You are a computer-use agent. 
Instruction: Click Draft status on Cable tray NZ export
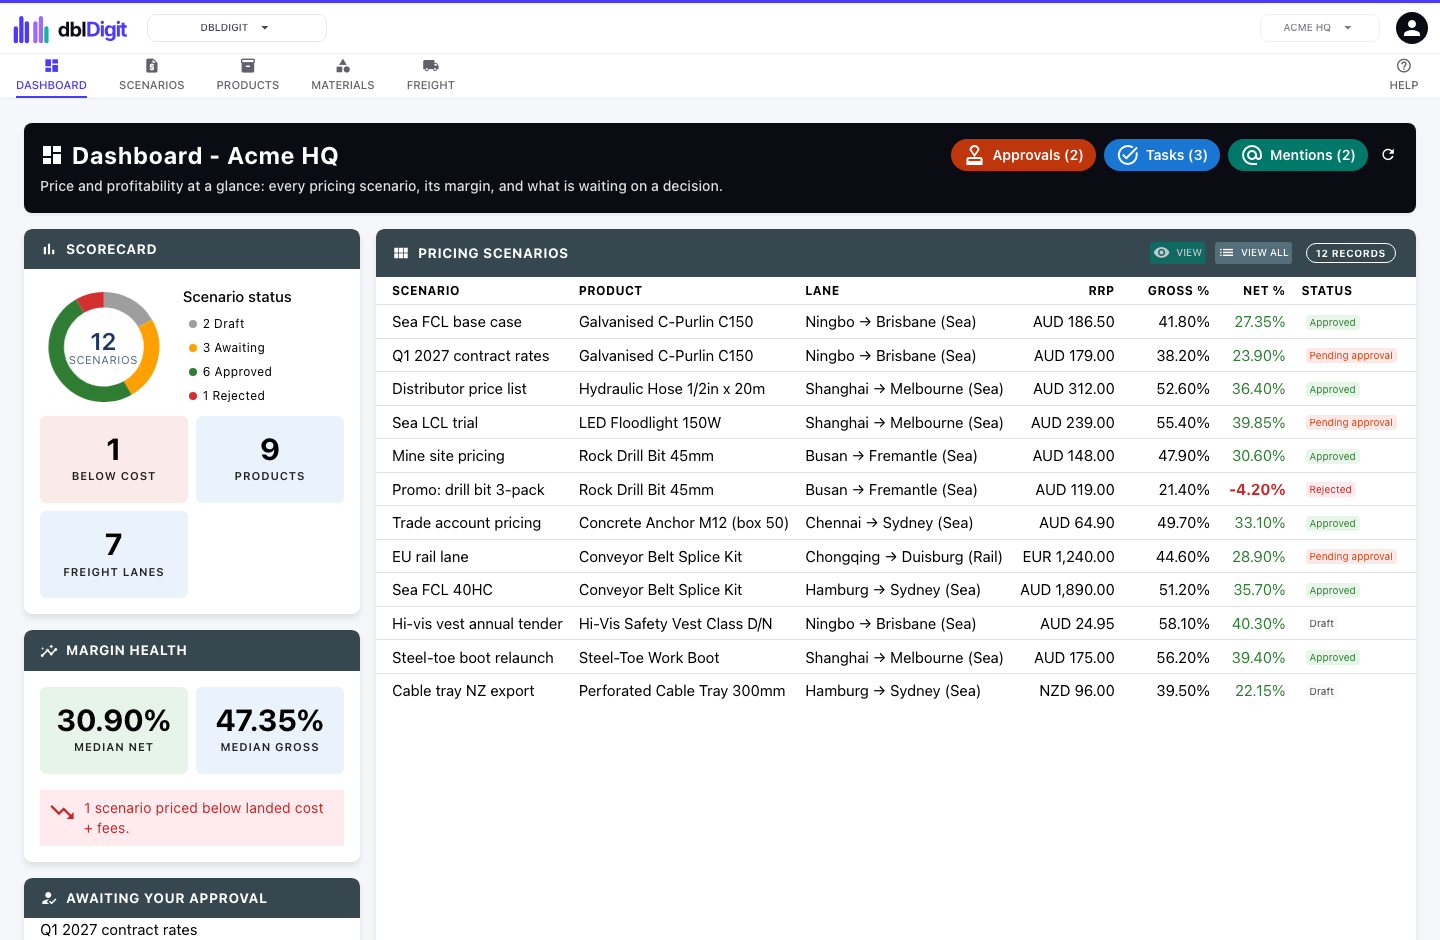pos(1322,691)
